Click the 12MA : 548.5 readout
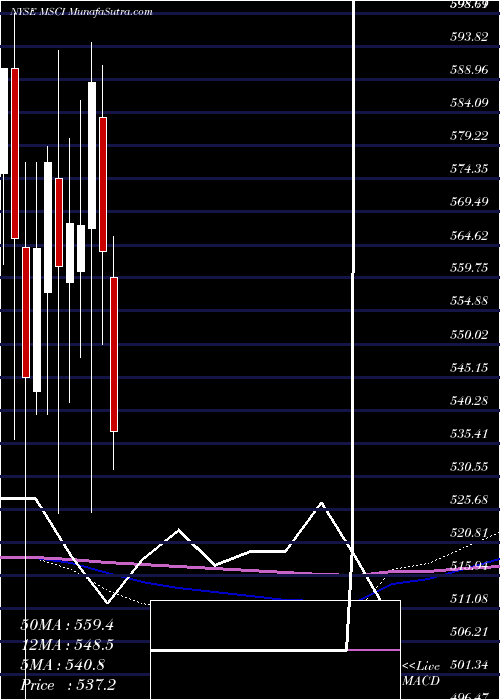Screen dimensions: 500x700 pos(67,645)
